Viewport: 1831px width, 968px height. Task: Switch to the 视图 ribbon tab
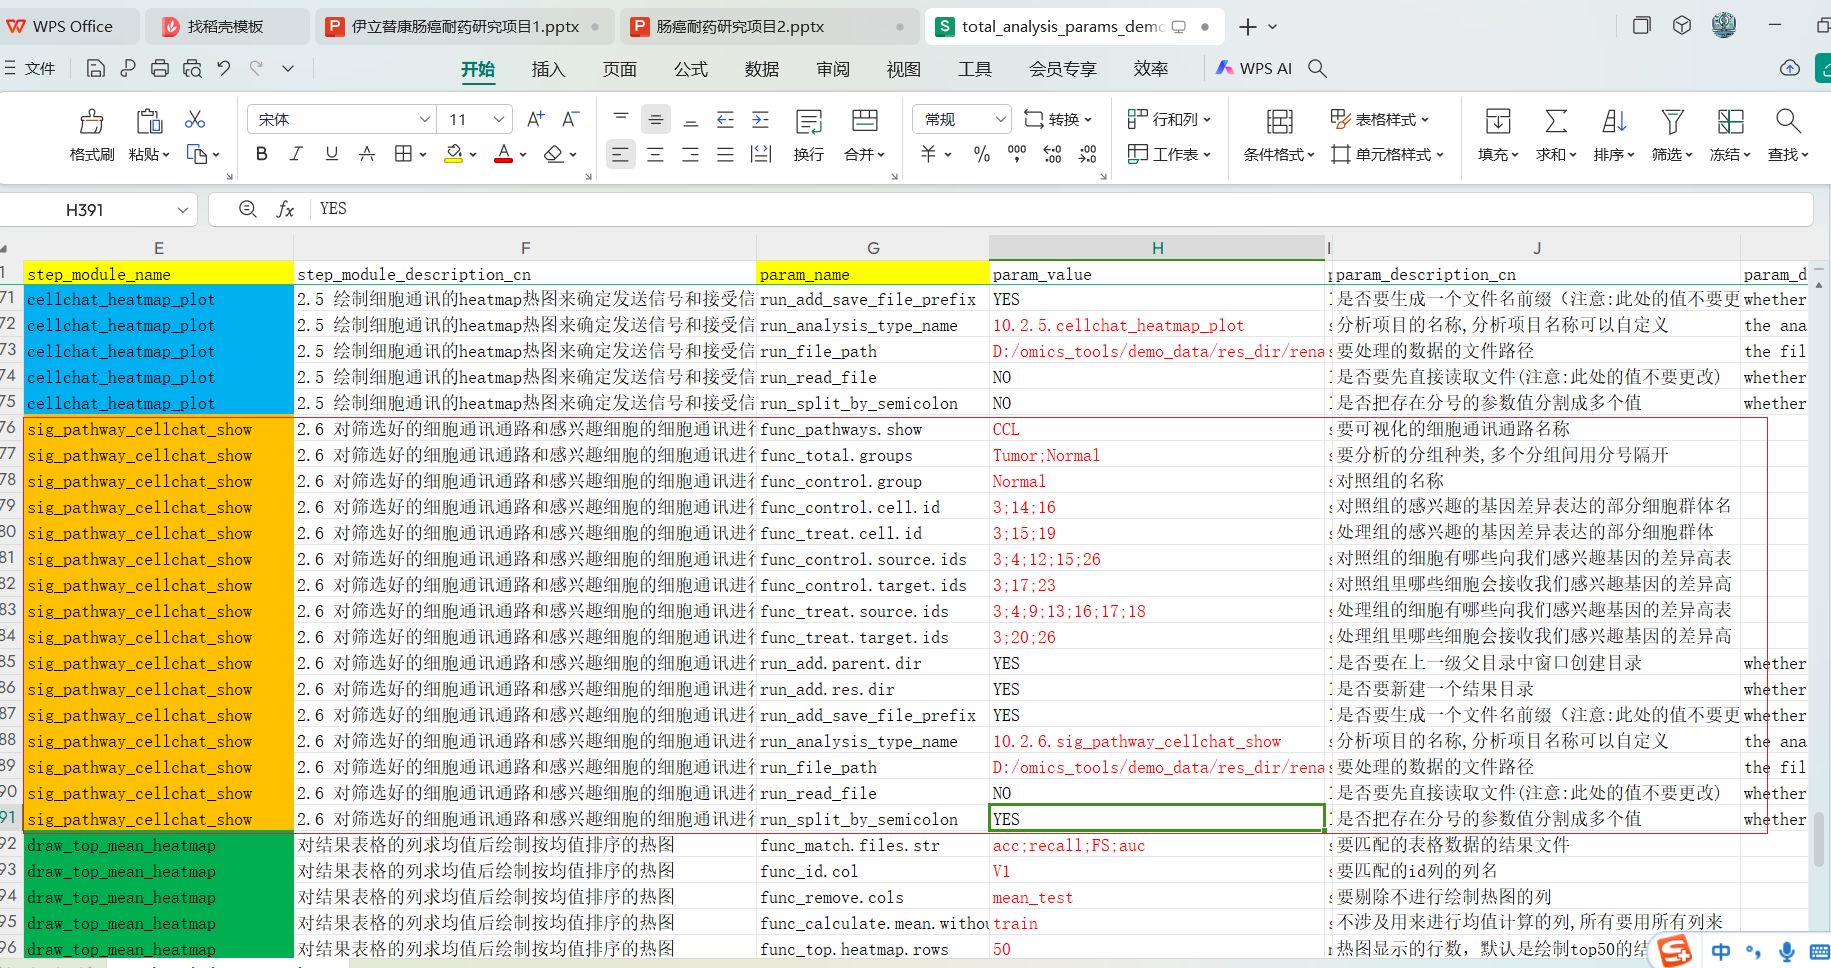[x=903, y=69]
